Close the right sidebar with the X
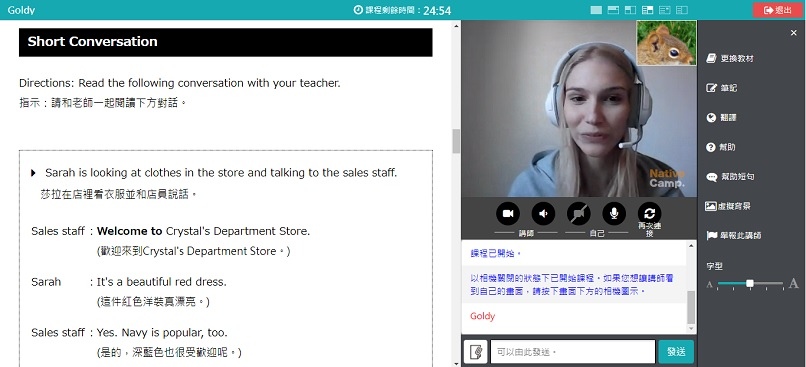The width and height of the screenshot is (806, 367). [794, 33]
